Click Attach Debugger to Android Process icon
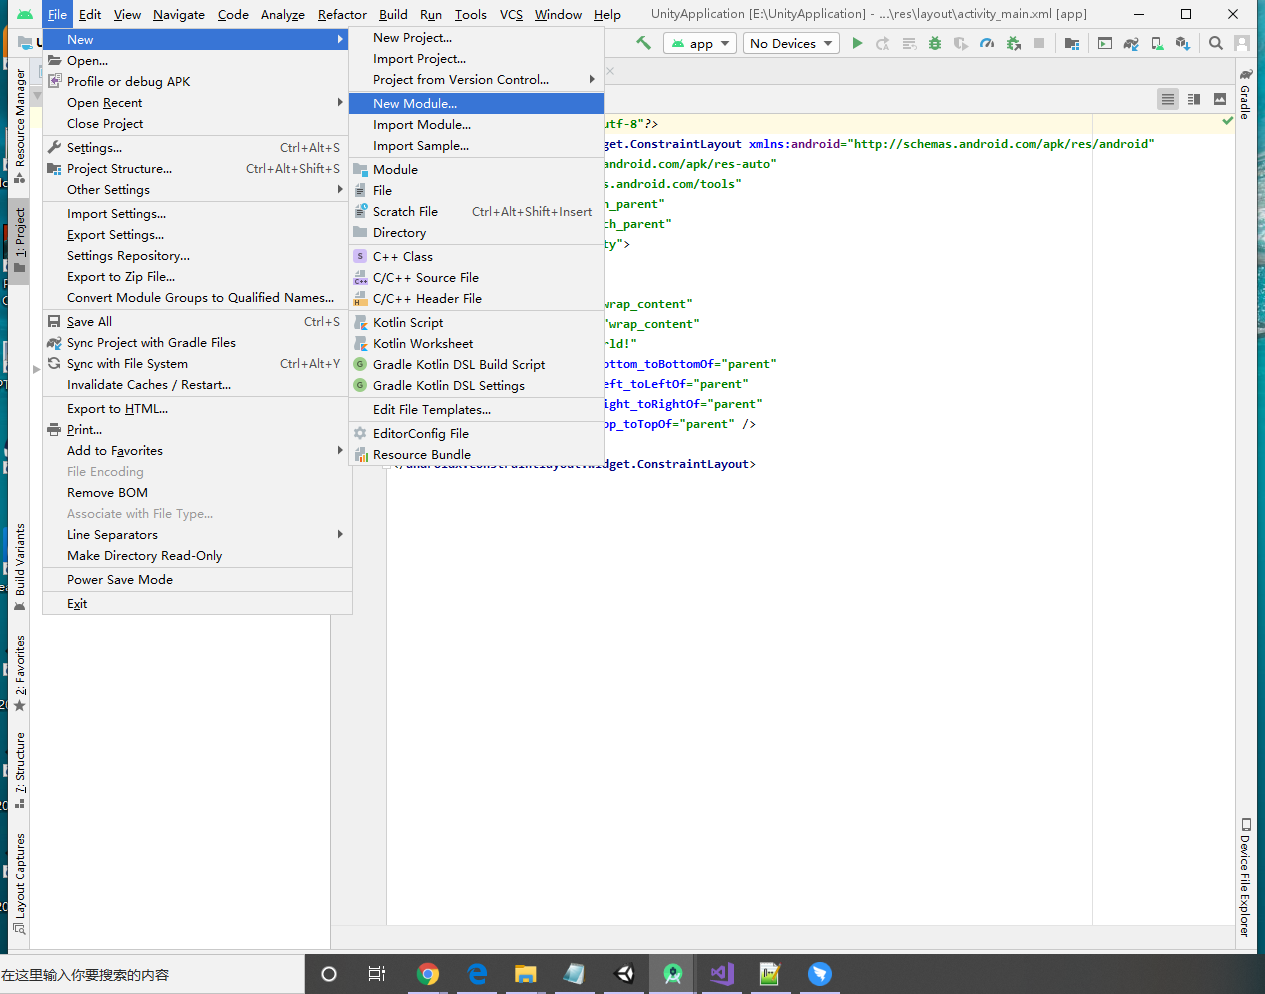Screen dimensions: 1265x994 click(x=1013, y=43)
